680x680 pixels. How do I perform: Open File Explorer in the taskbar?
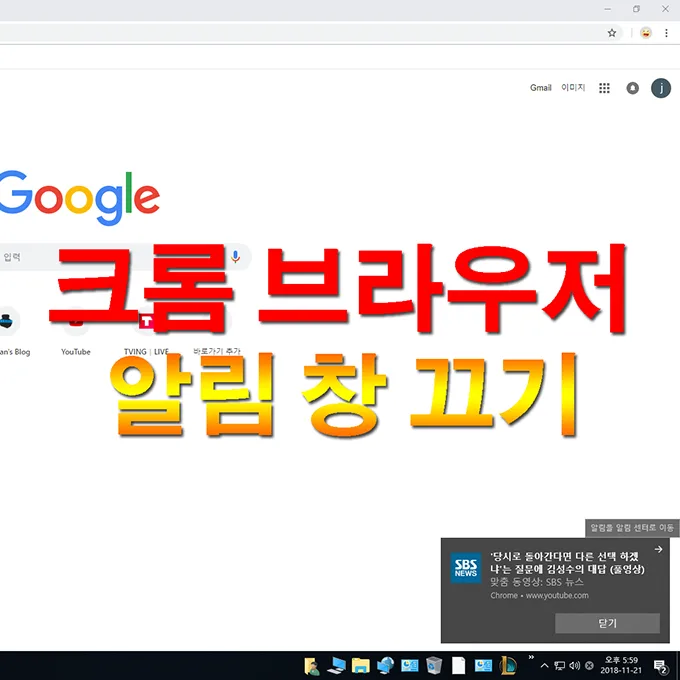tap(360, 666)
